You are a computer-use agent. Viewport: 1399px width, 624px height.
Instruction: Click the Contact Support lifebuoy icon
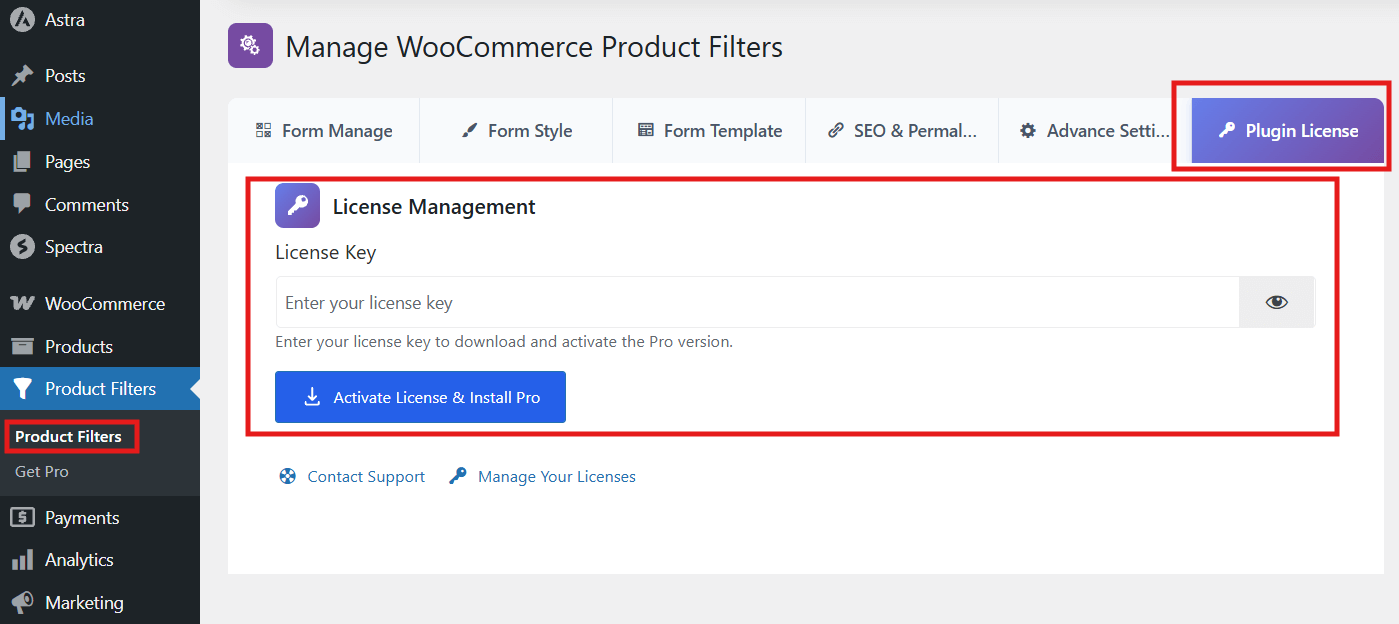click(x=288, y=477)
